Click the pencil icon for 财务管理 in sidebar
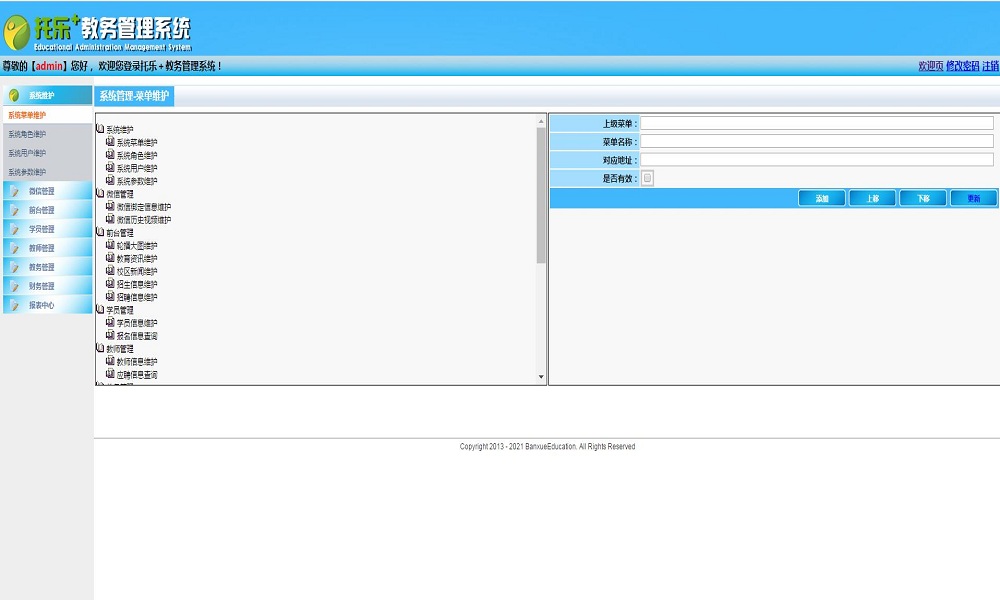The width and height of the screenshot is (1000, 600). pos(14,286)
